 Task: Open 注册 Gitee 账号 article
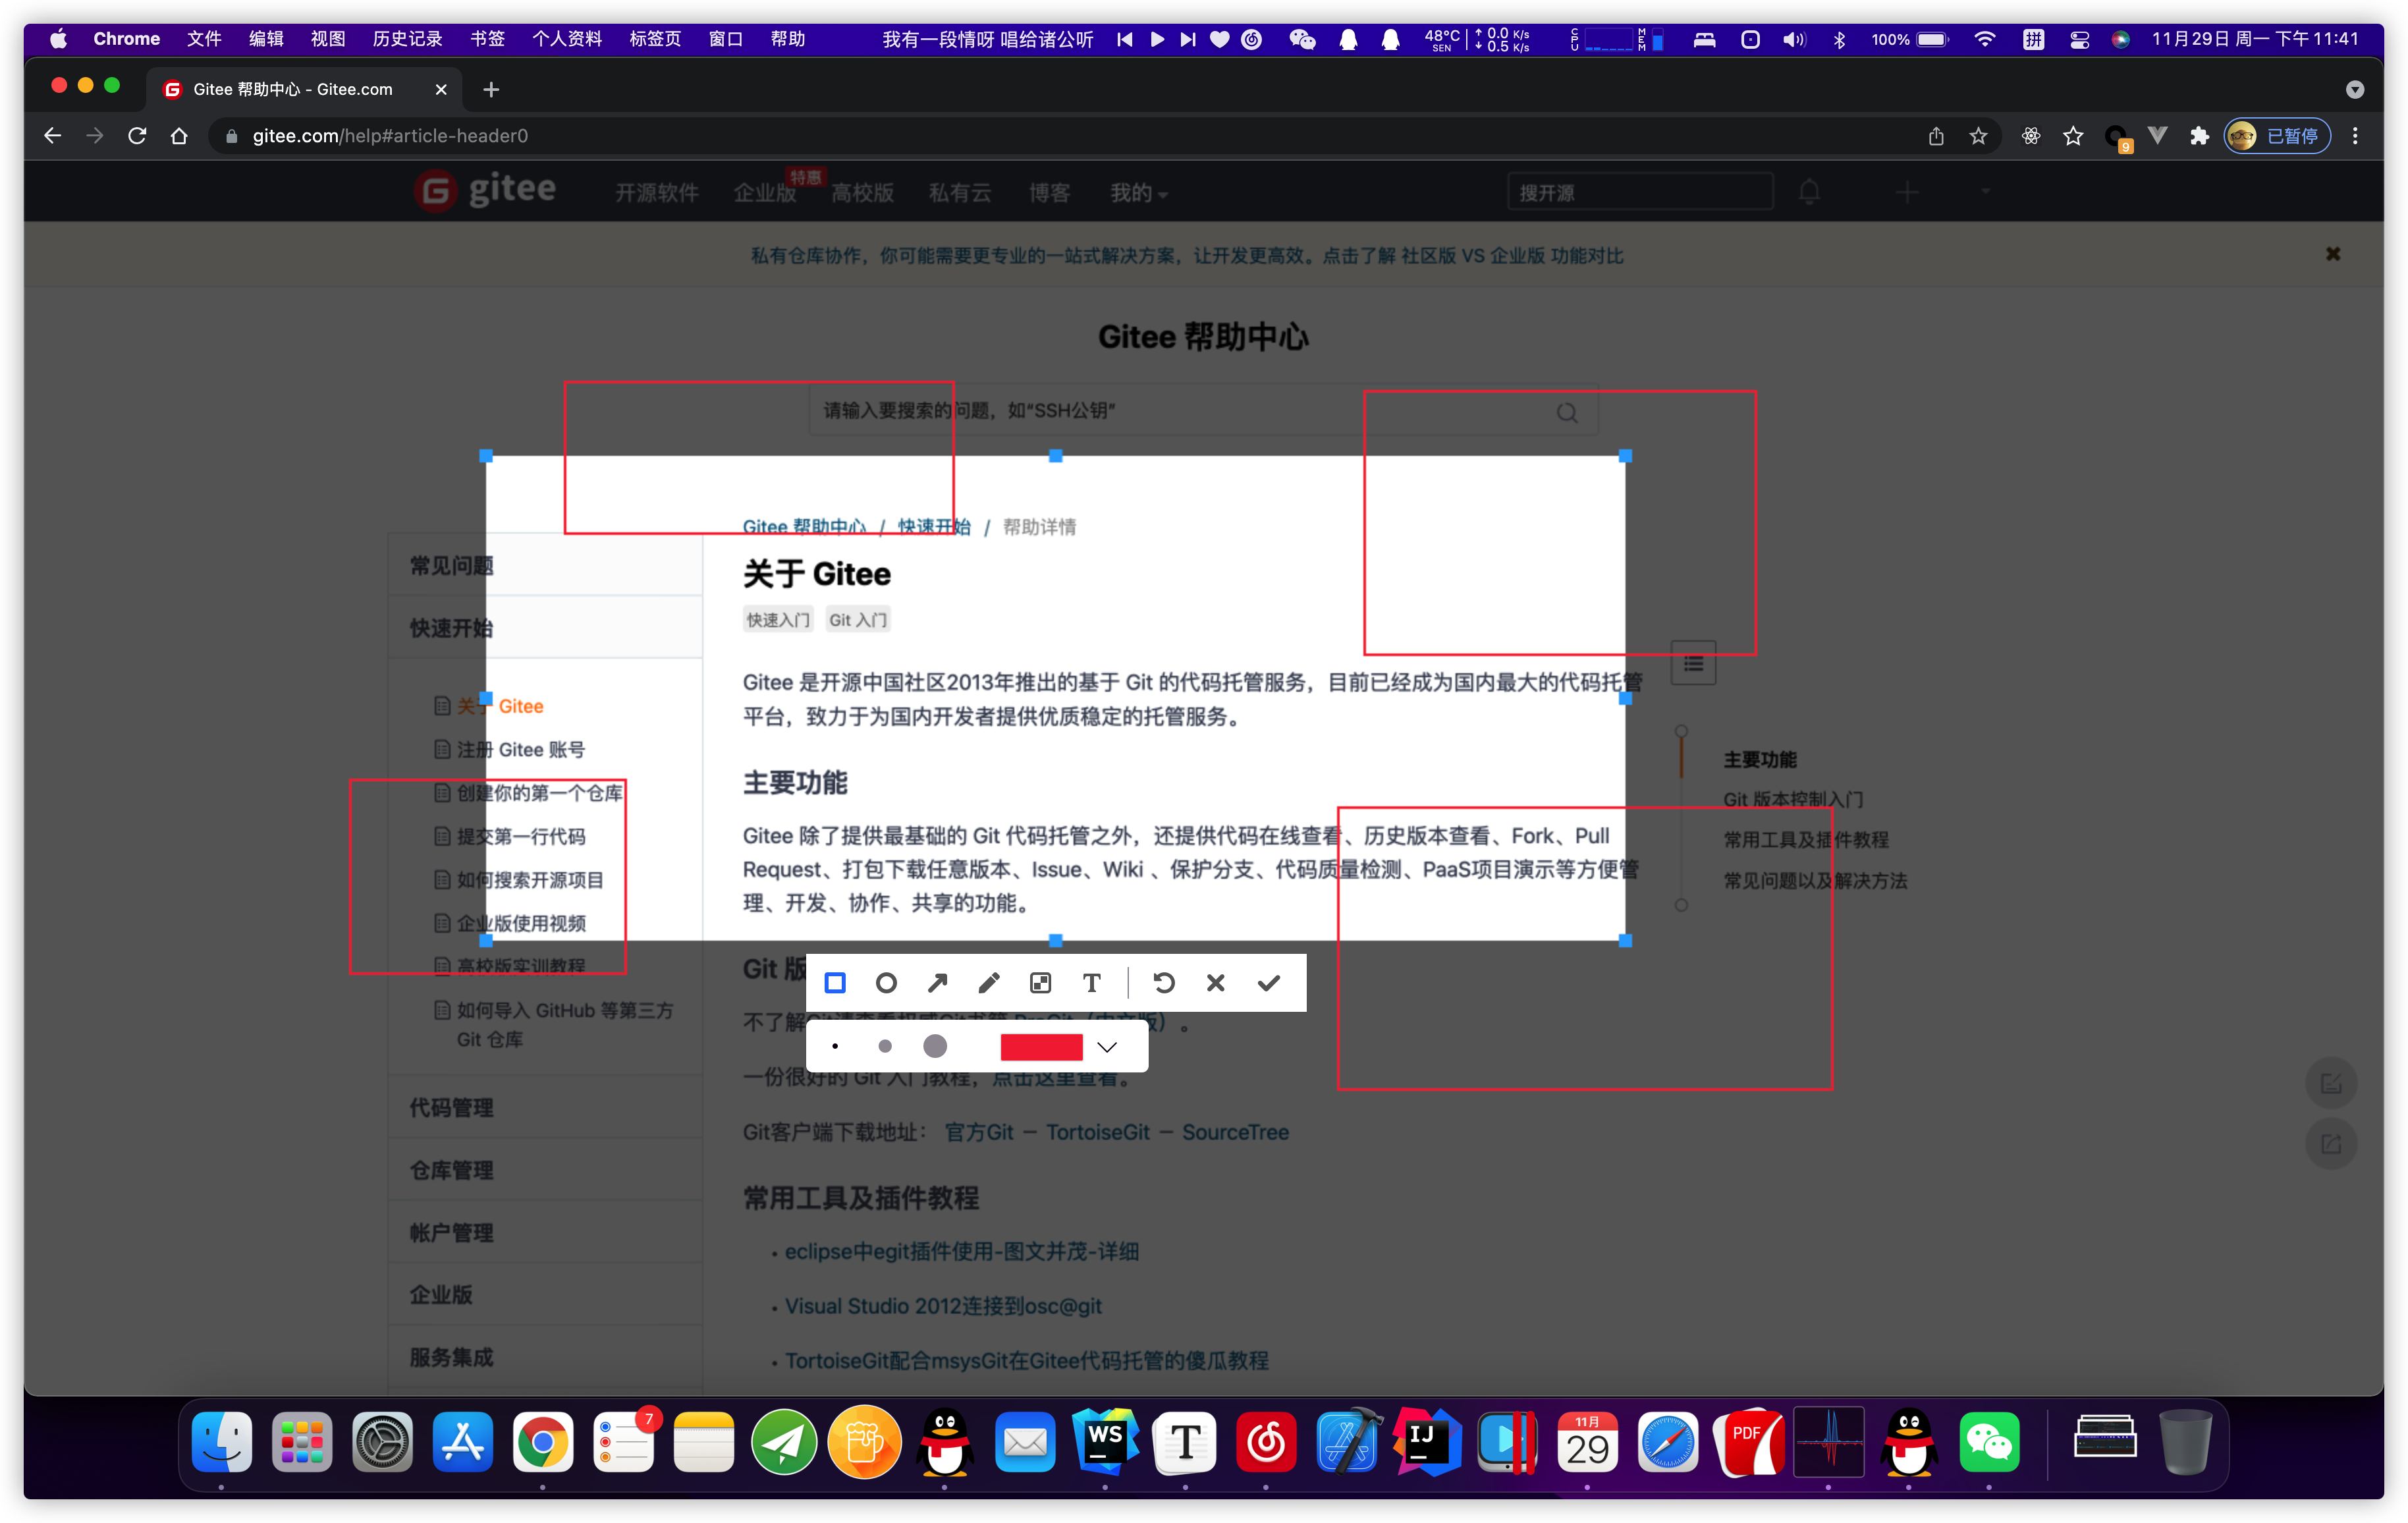pos(521,750)
